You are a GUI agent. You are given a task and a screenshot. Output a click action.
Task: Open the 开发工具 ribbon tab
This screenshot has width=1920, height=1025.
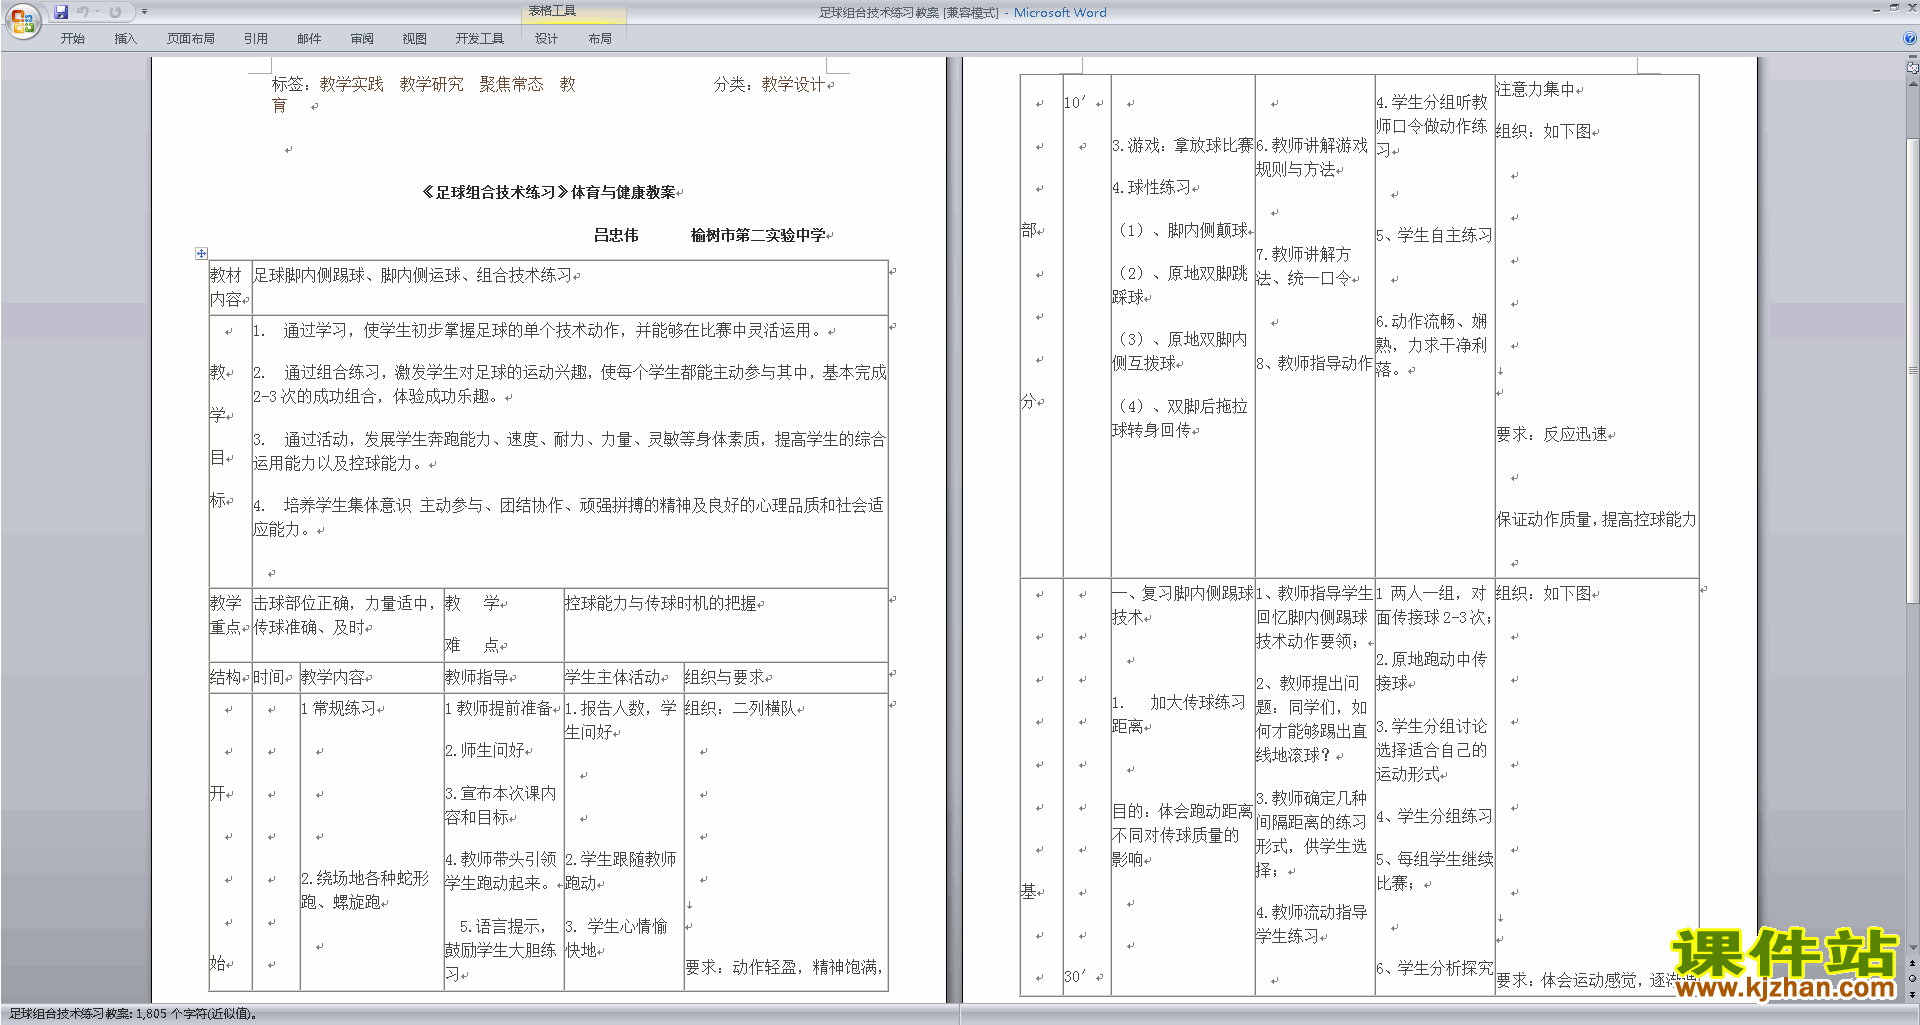(x=479, y=38)
